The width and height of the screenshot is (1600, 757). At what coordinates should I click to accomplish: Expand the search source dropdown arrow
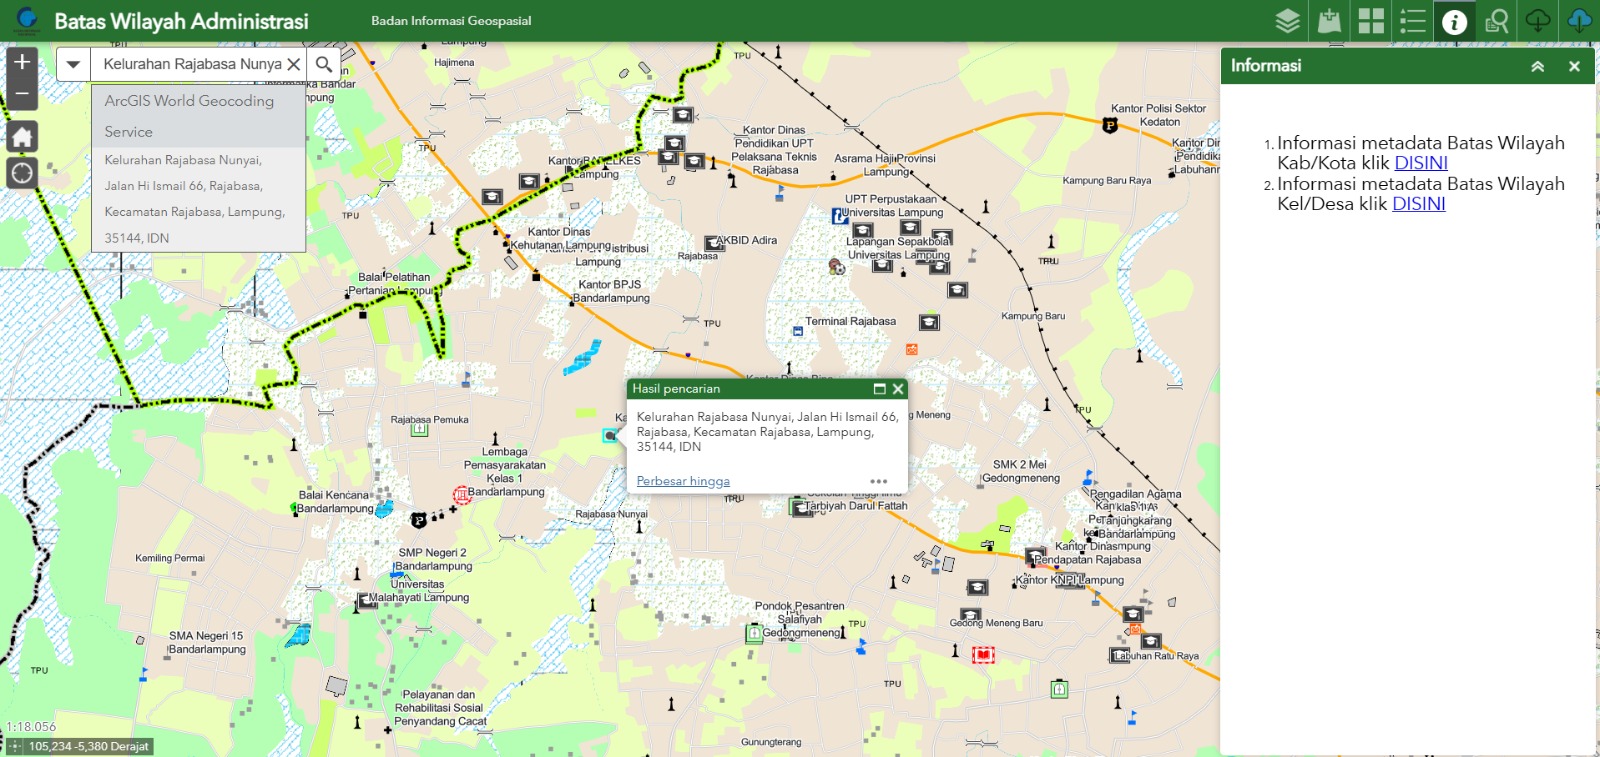[73, 64]
